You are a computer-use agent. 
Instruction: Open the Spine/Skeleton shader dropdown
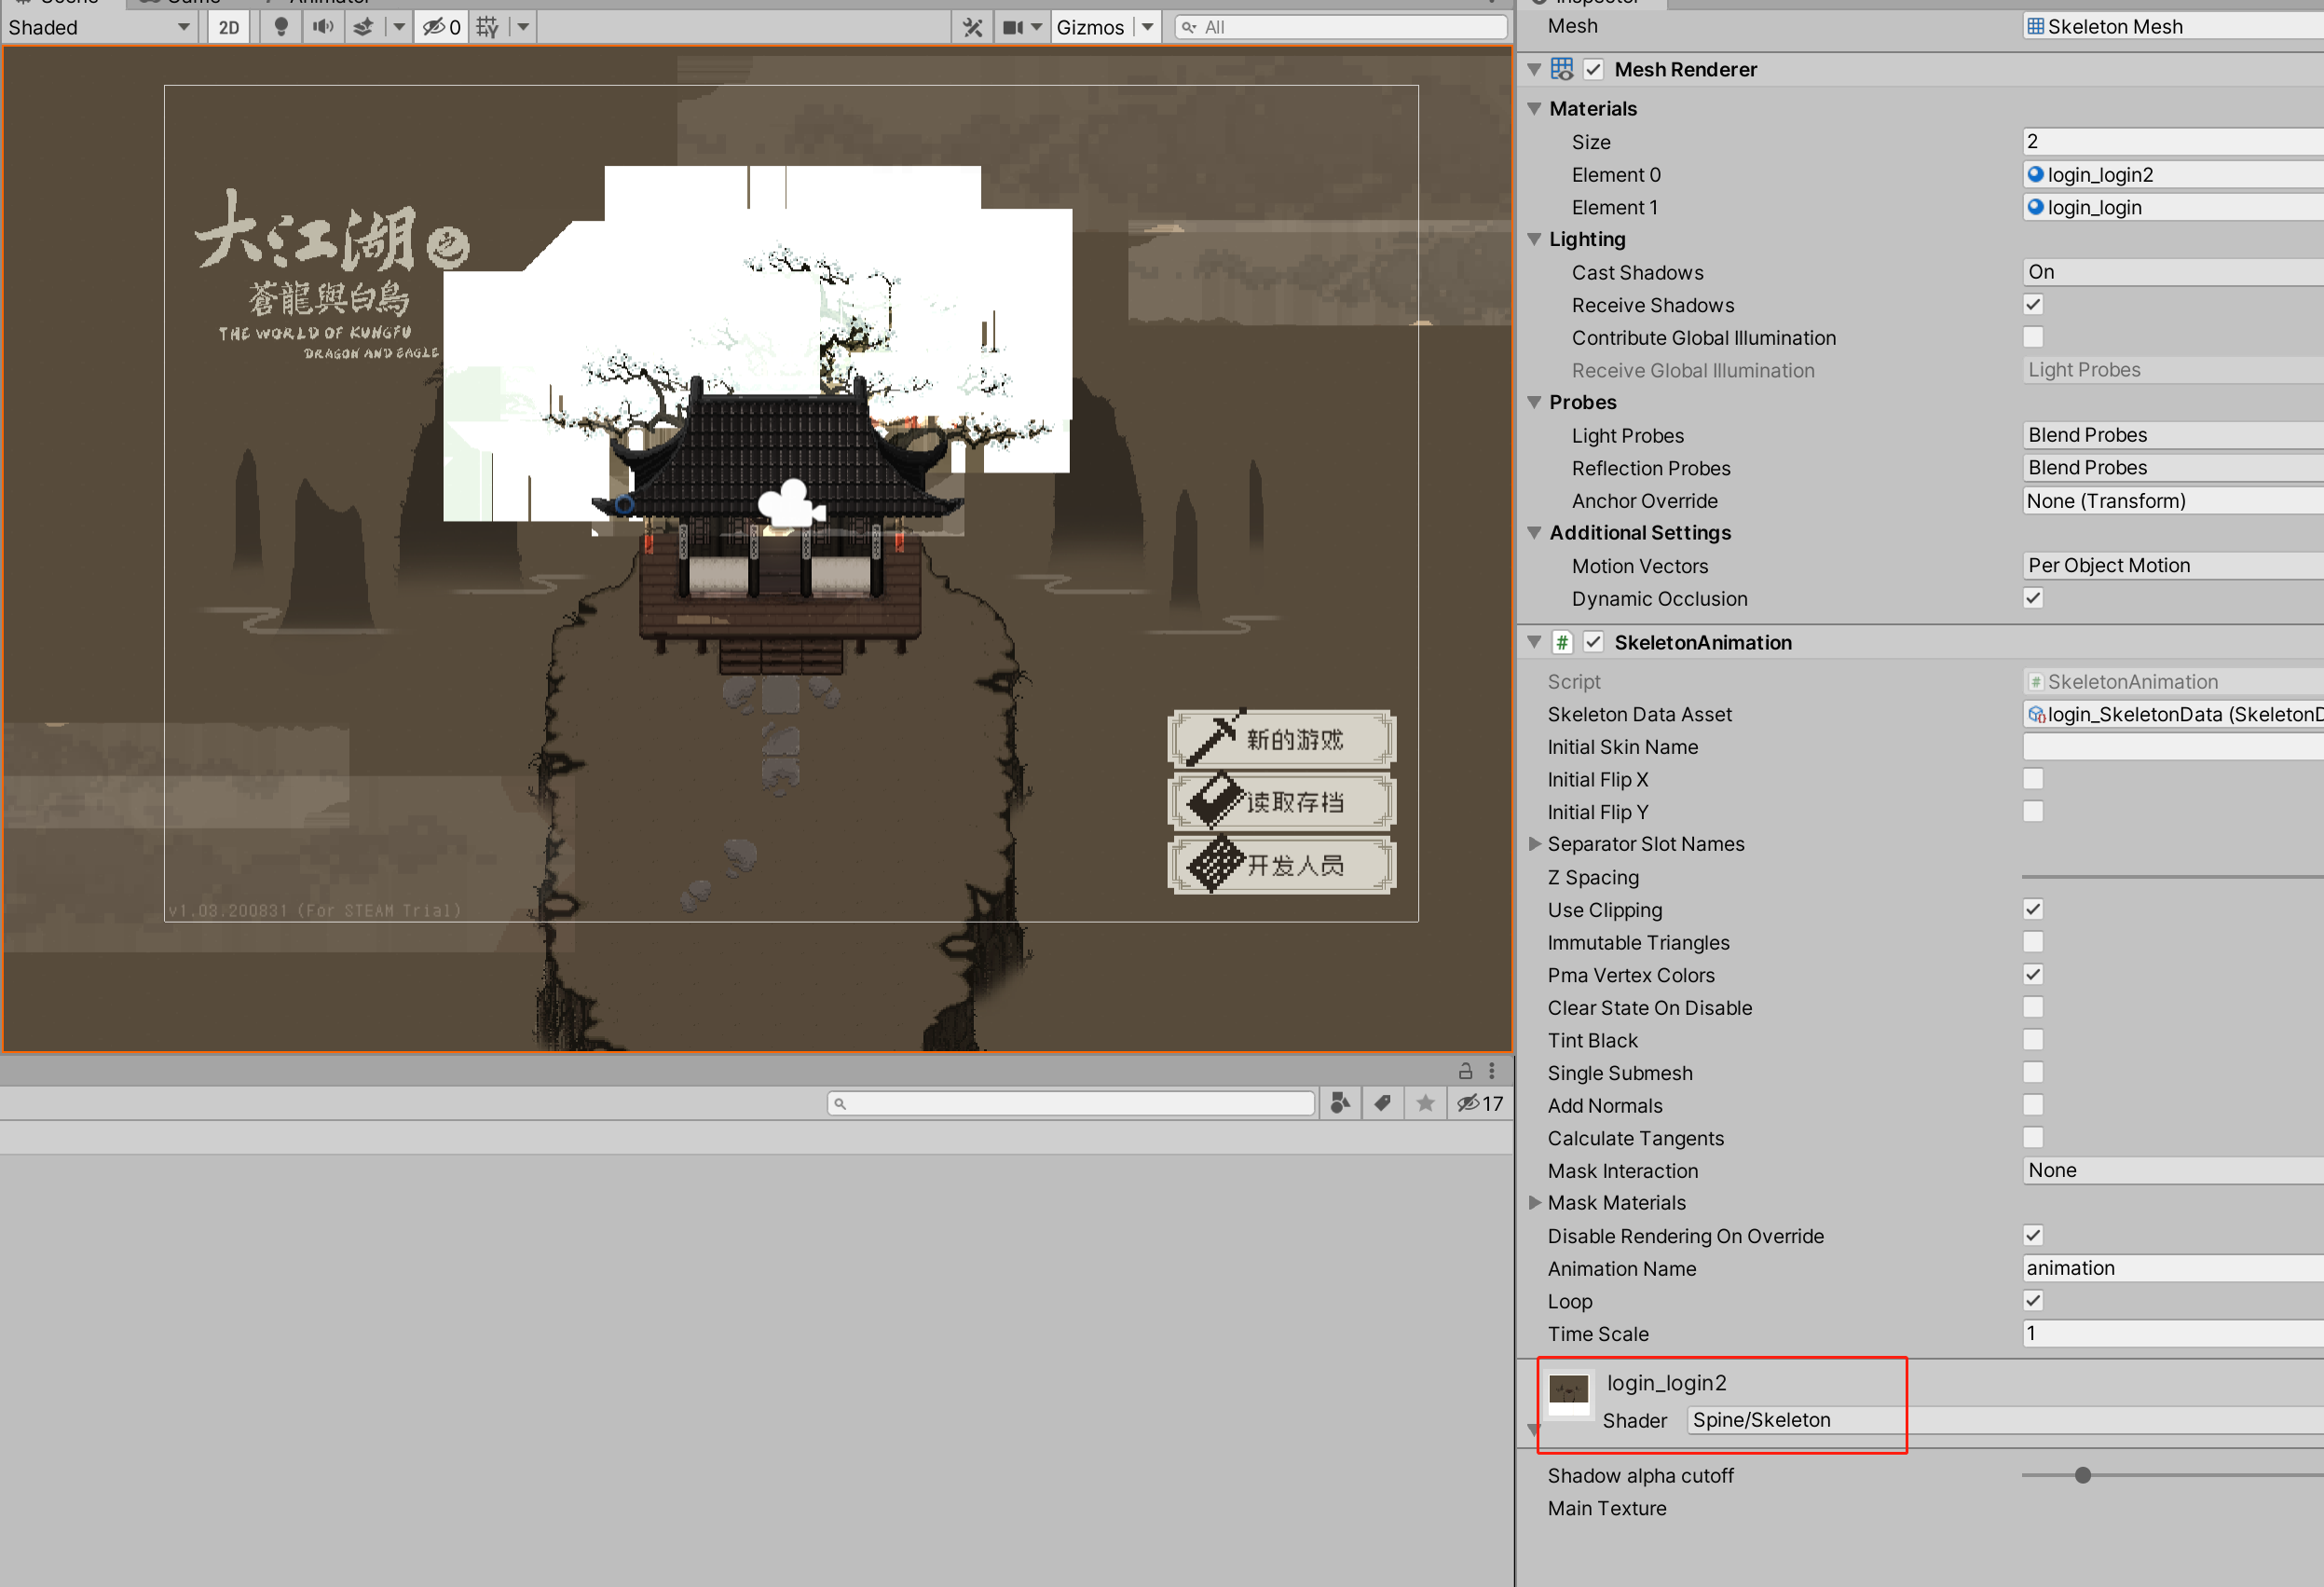tap(2005, 1420)
